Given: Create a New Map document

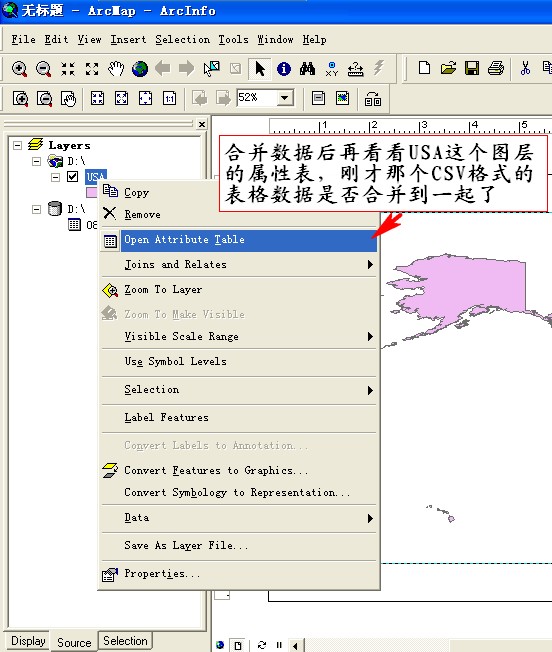Looking at the screenshot, I should point(424,68).
